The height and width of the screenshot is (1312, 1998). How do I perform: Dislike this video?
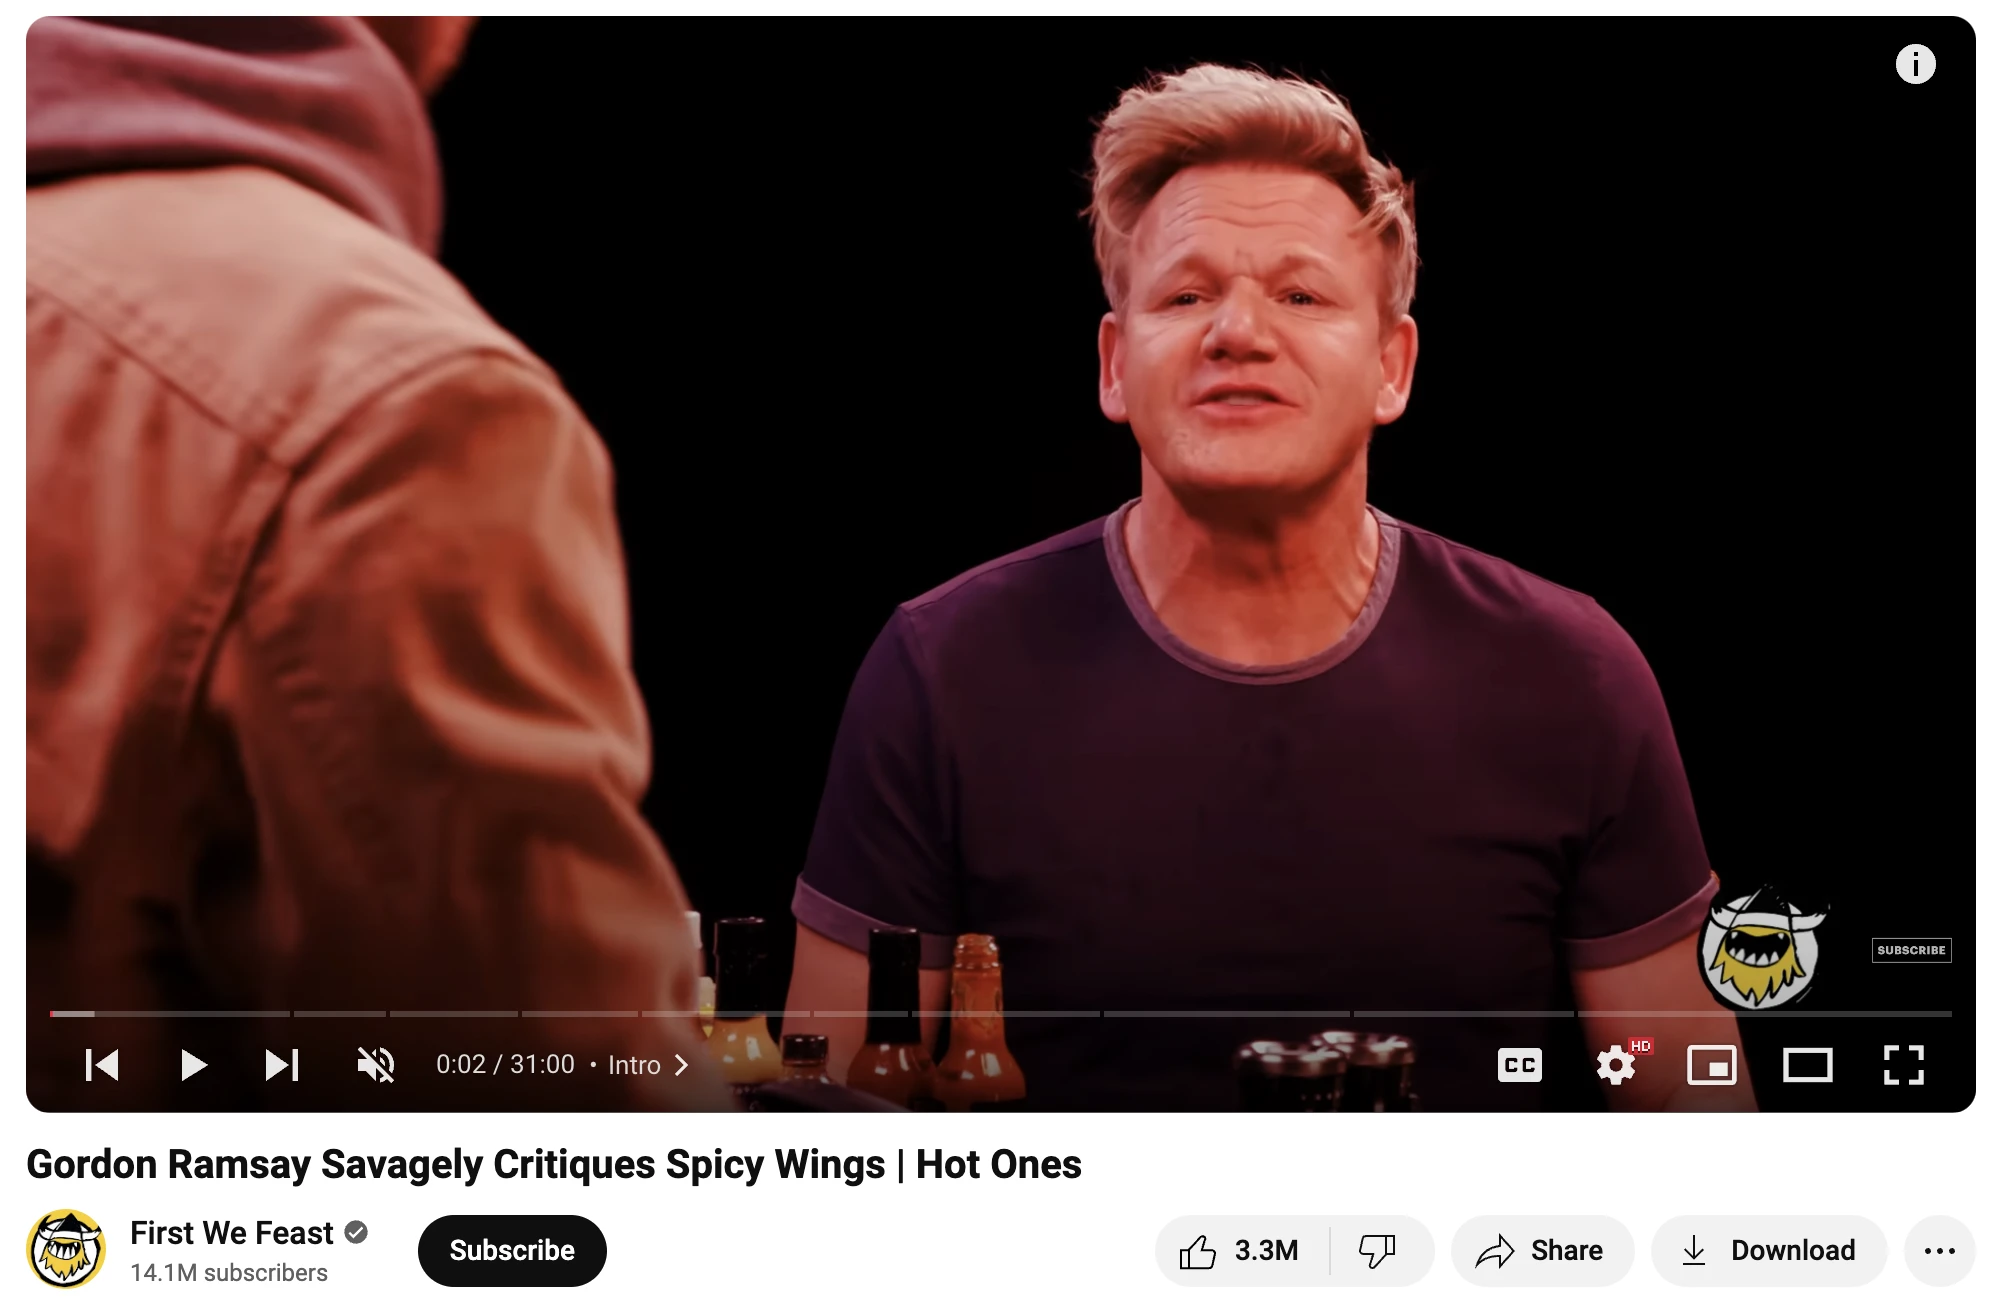[1378, 1251]
